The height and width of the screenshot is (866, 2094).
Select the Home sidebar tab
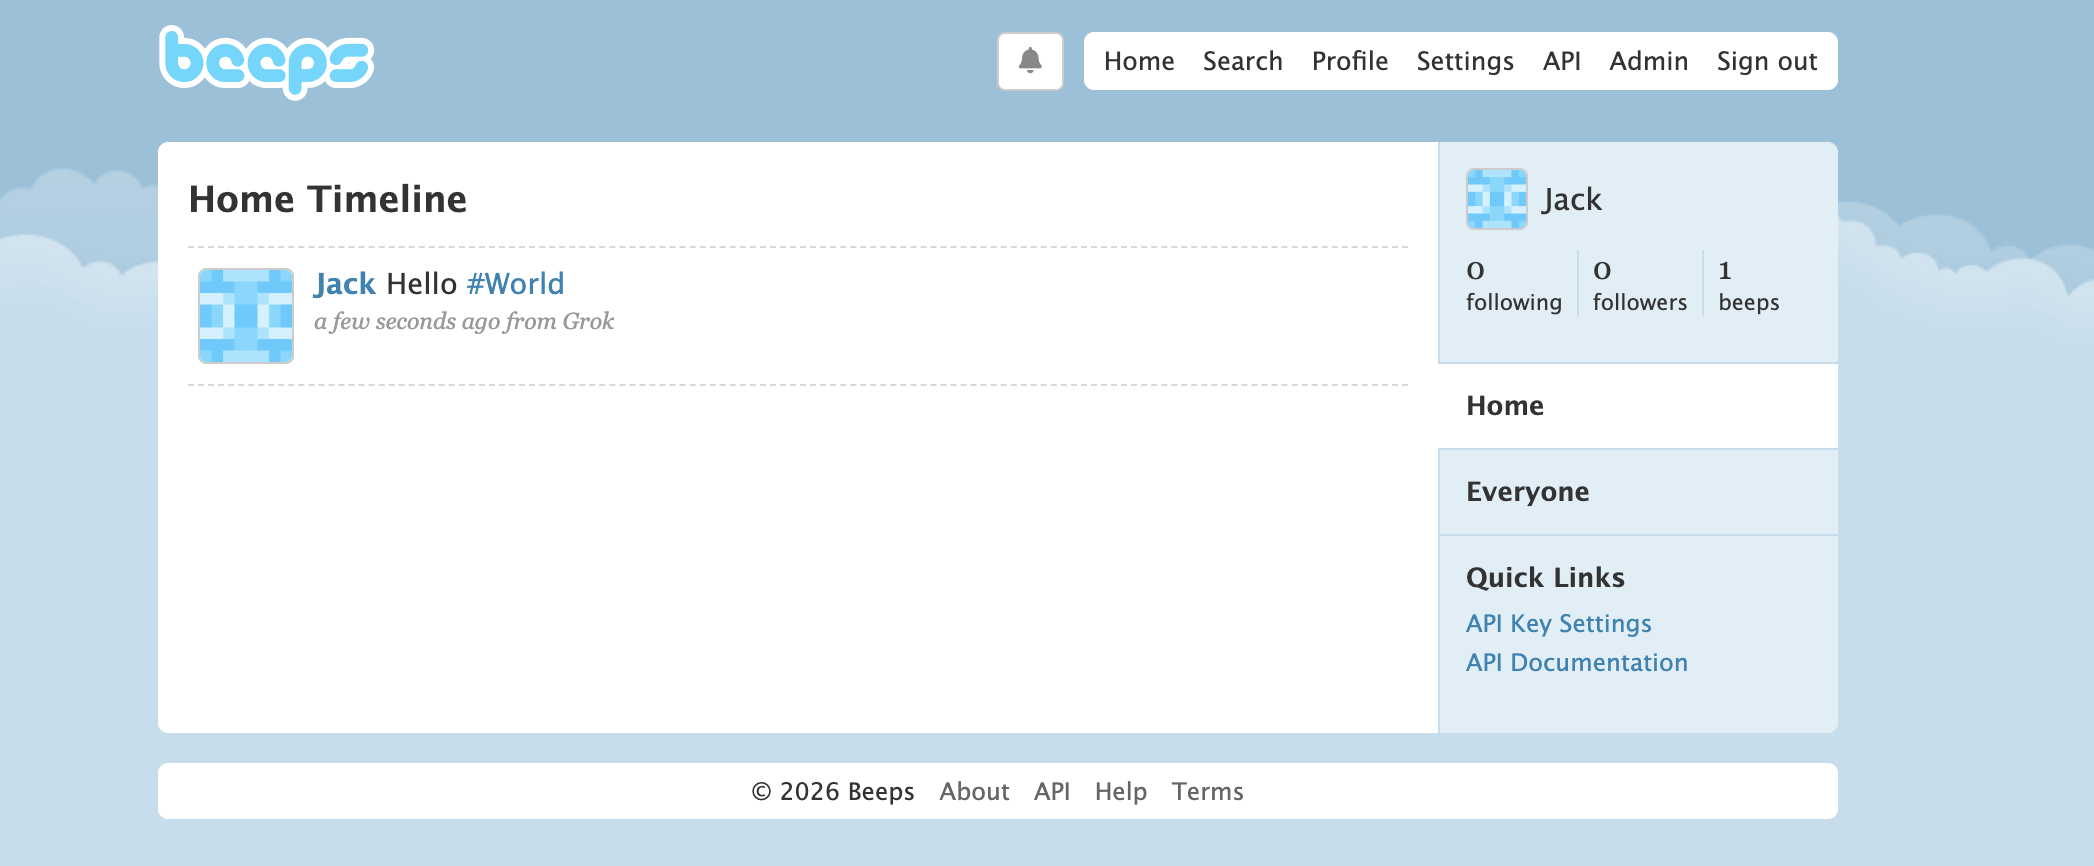coord(1504,406)
